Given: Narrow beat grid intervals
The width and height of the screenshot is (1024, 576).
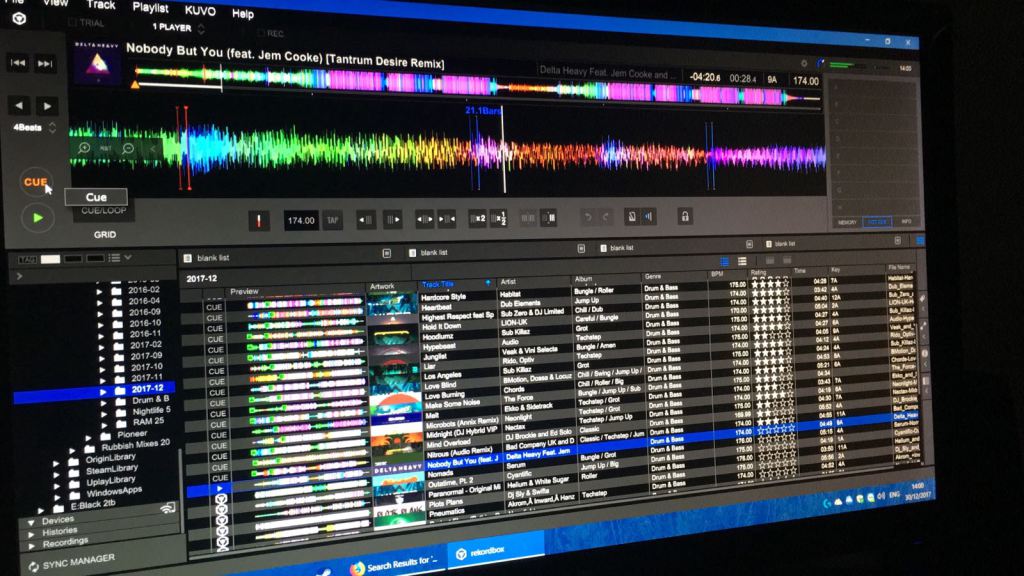Looking at the screenshot, I should point(447,219).
